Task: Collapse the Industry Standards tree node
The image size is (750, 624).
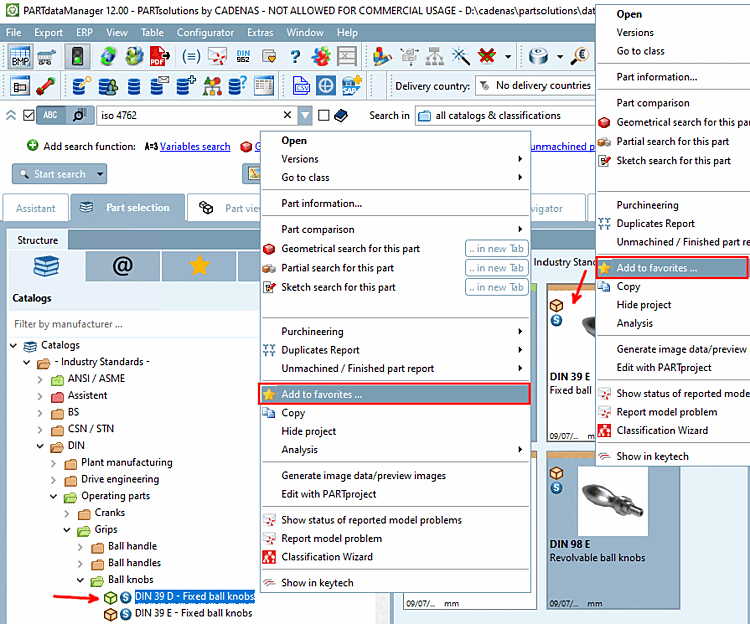Action: (x=27, y=362)
